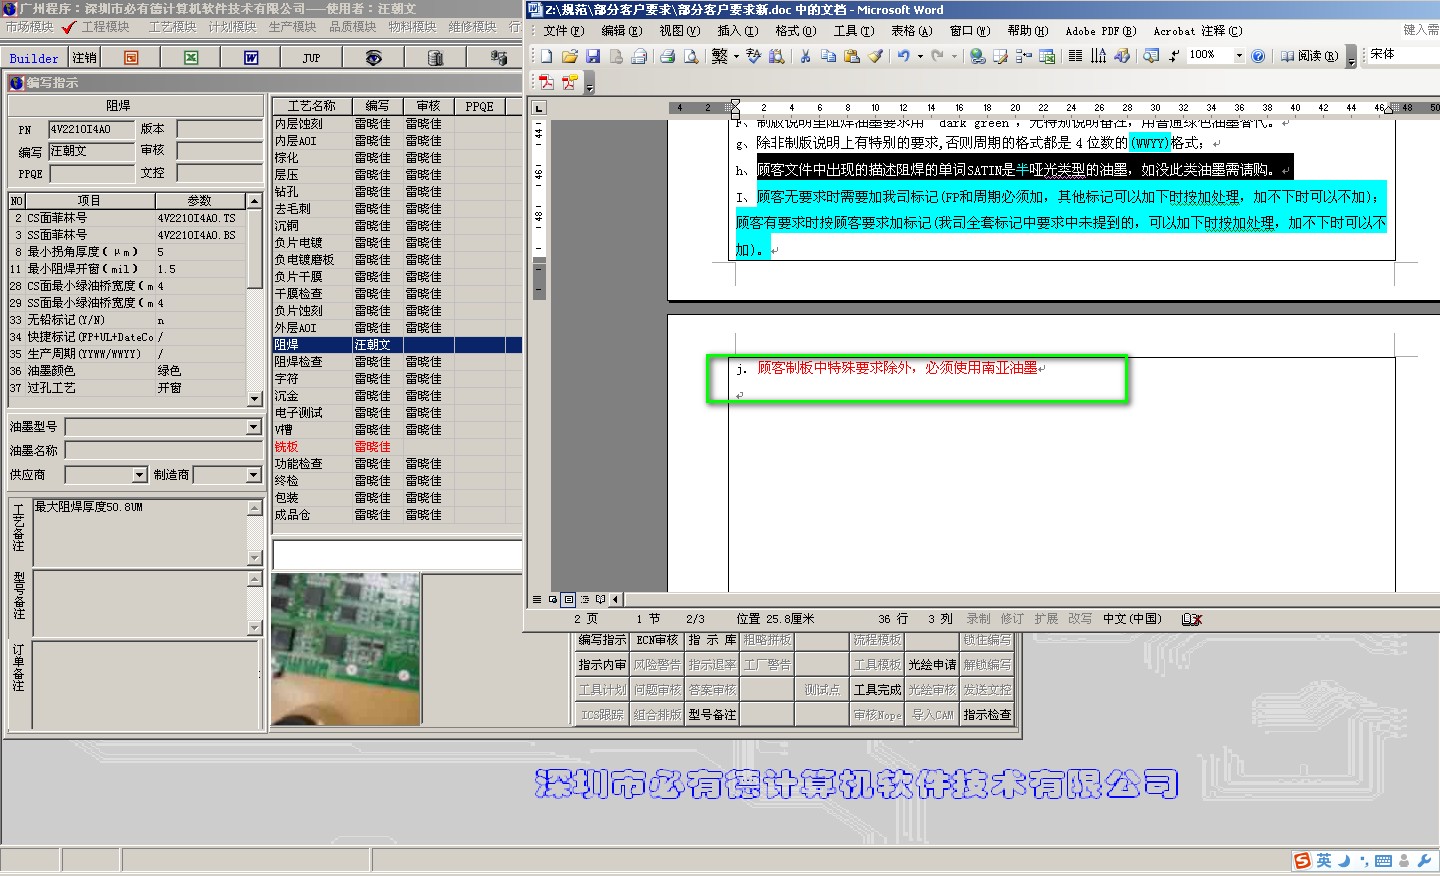Select the 铣板 process row in red

[397, 447]
